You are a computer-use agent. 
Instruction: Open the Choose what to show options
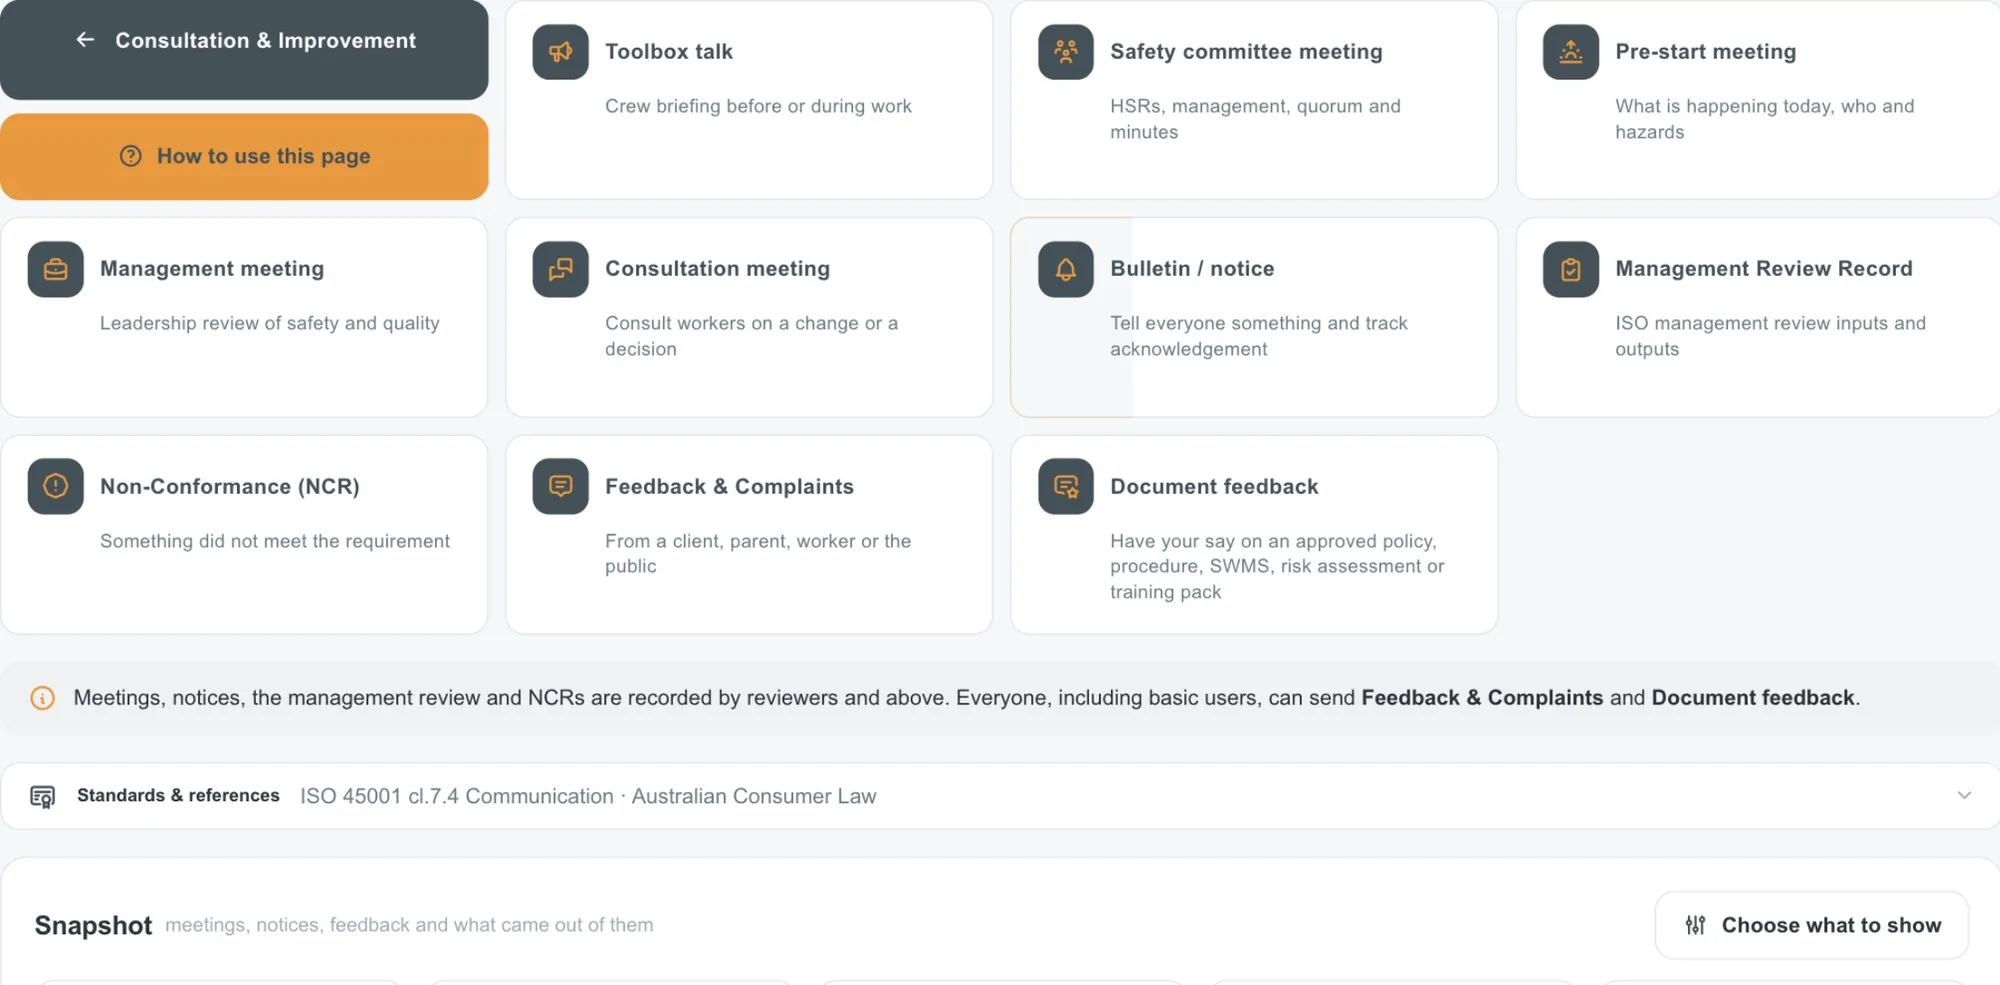point(1811,925)
